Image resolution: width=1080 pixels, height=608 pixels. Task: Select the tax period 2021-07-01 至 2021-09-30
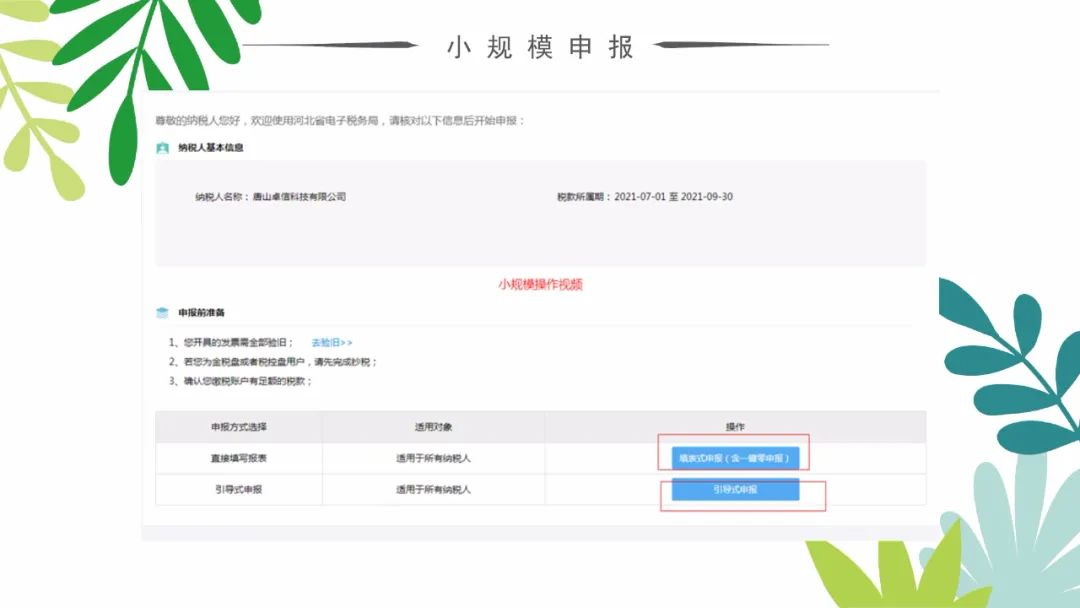673,197
